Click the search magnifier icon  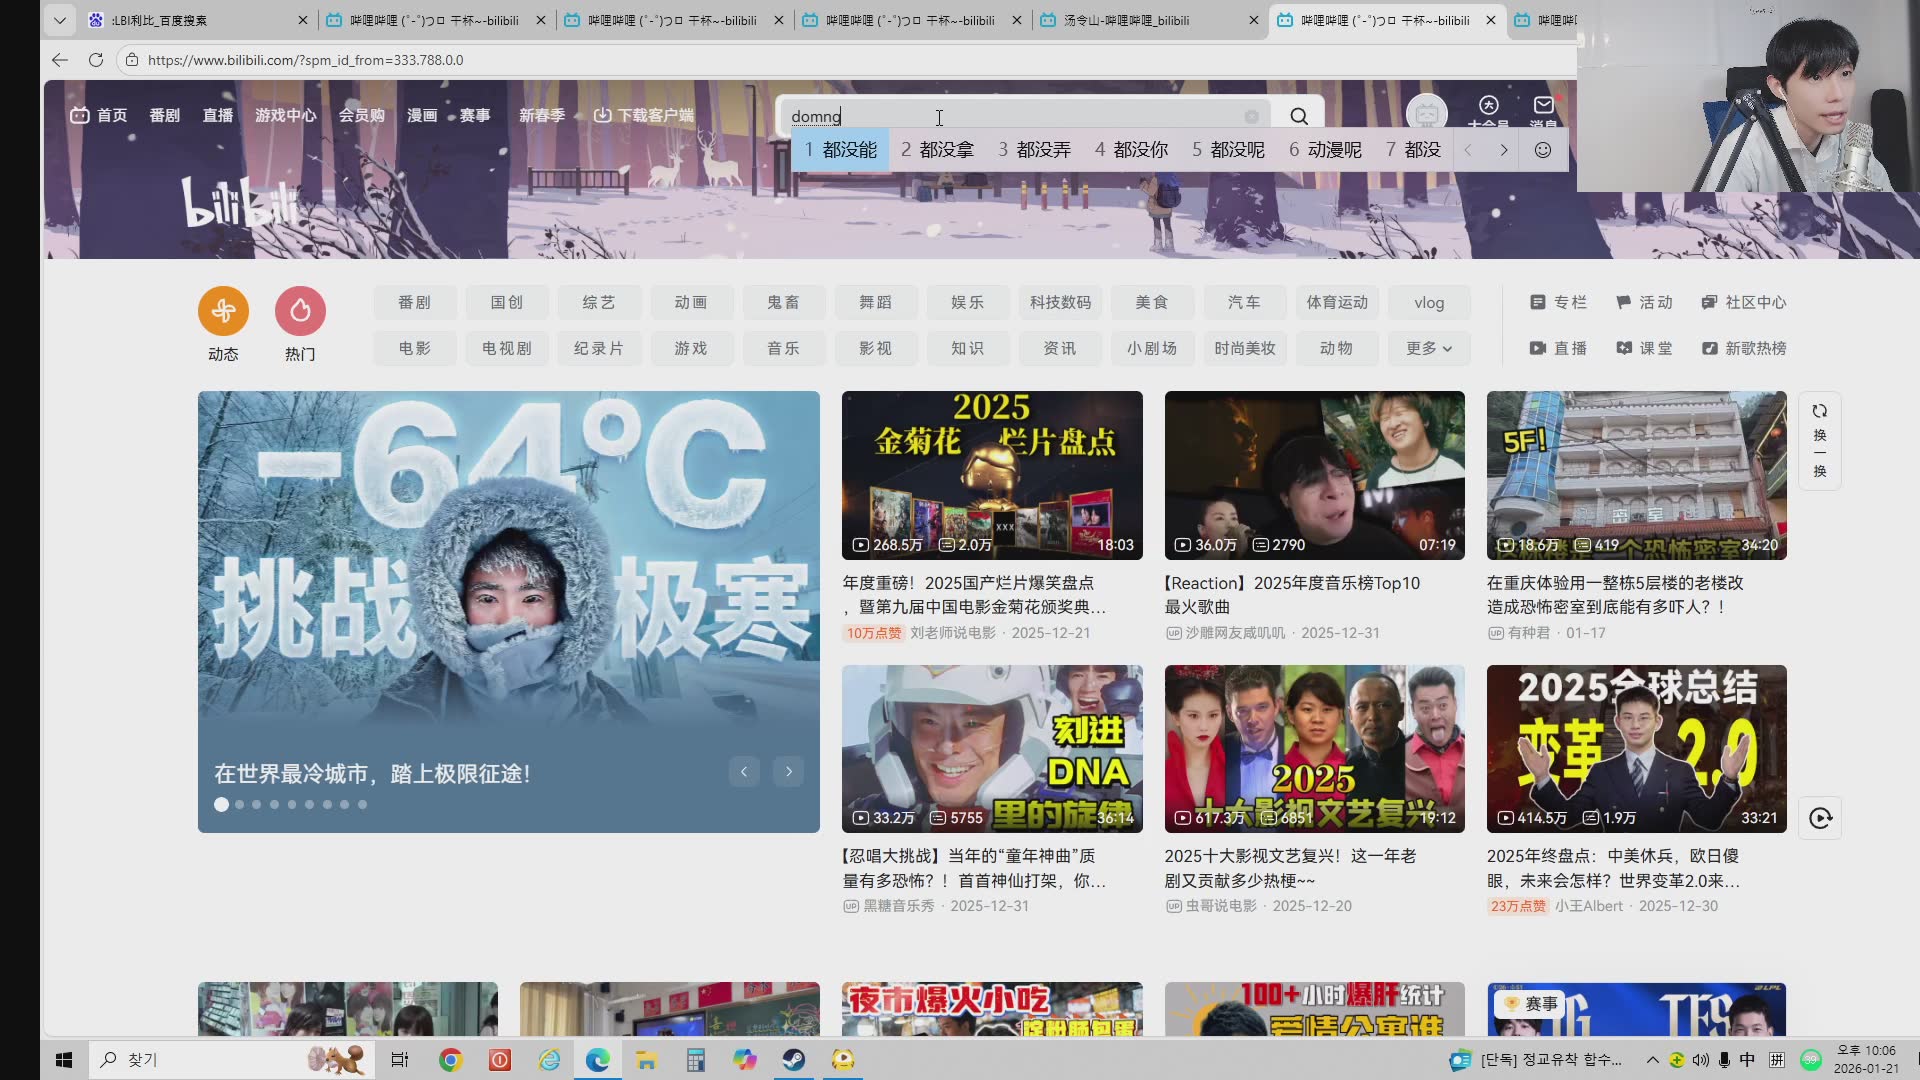(1298, 116)
